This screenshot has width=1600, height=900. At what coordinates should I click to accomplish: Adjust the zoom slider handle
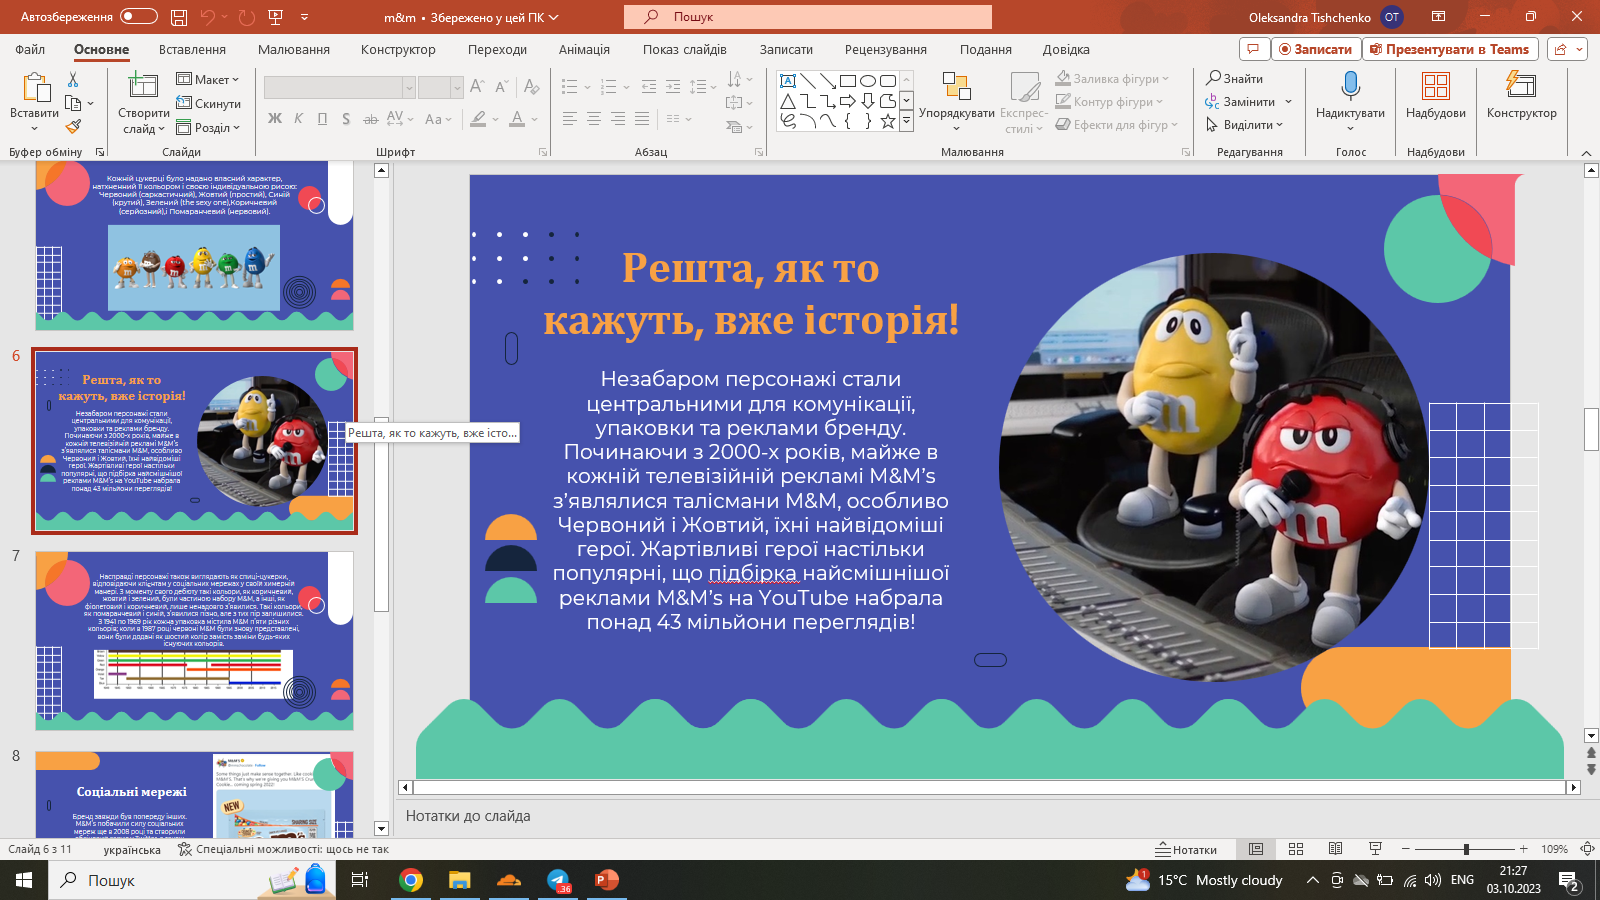1466,849
